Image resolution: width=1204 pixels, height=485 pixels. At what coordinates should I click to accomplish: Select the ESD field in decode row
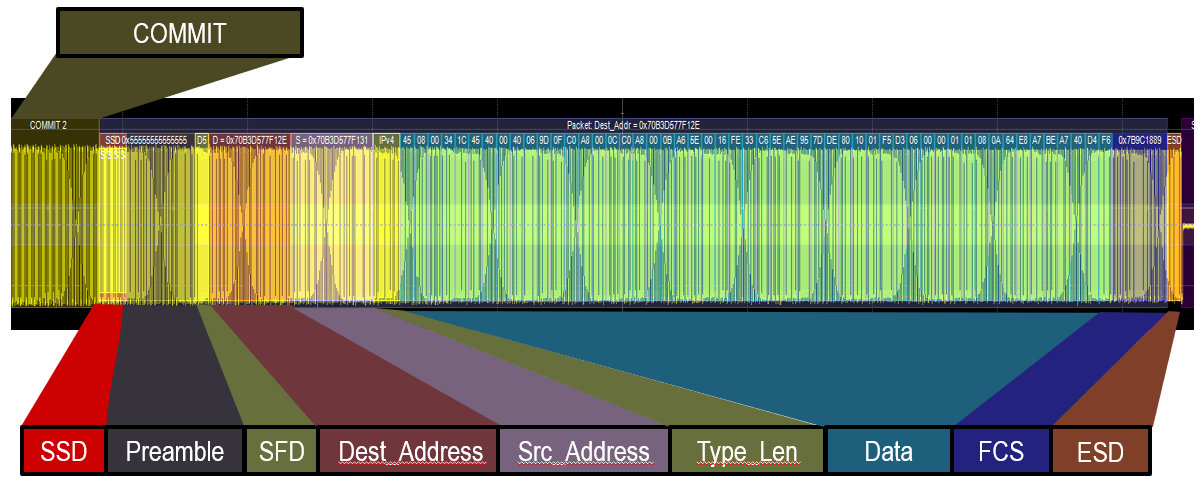[x=1174, y=140]
